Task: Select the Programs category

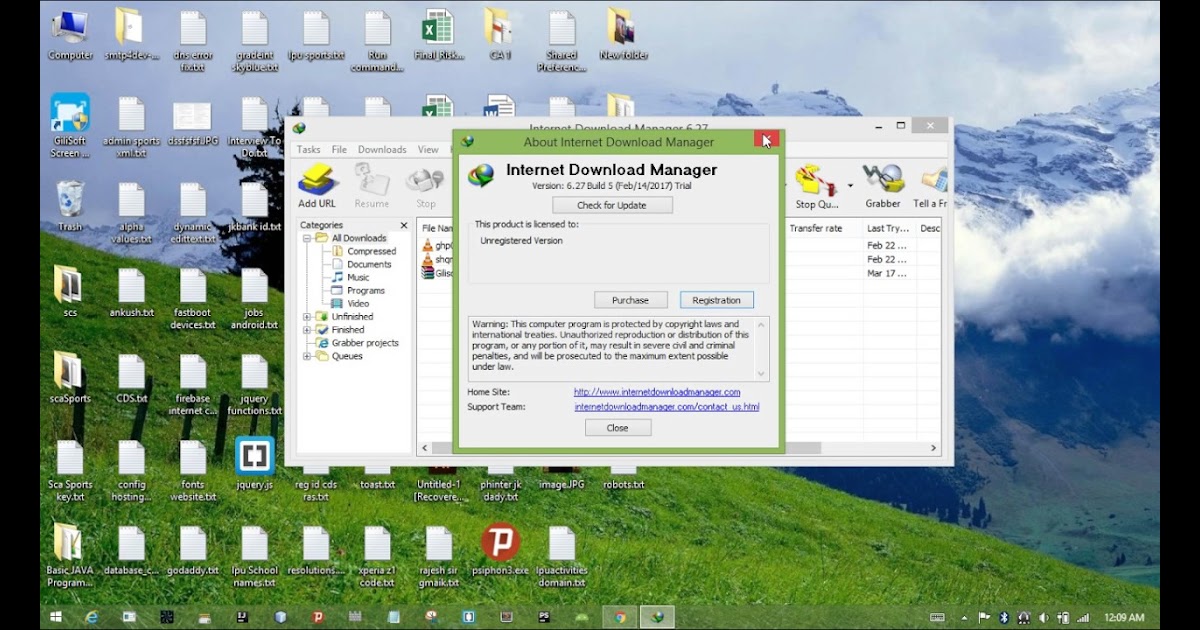Action: tap(366, 290)
